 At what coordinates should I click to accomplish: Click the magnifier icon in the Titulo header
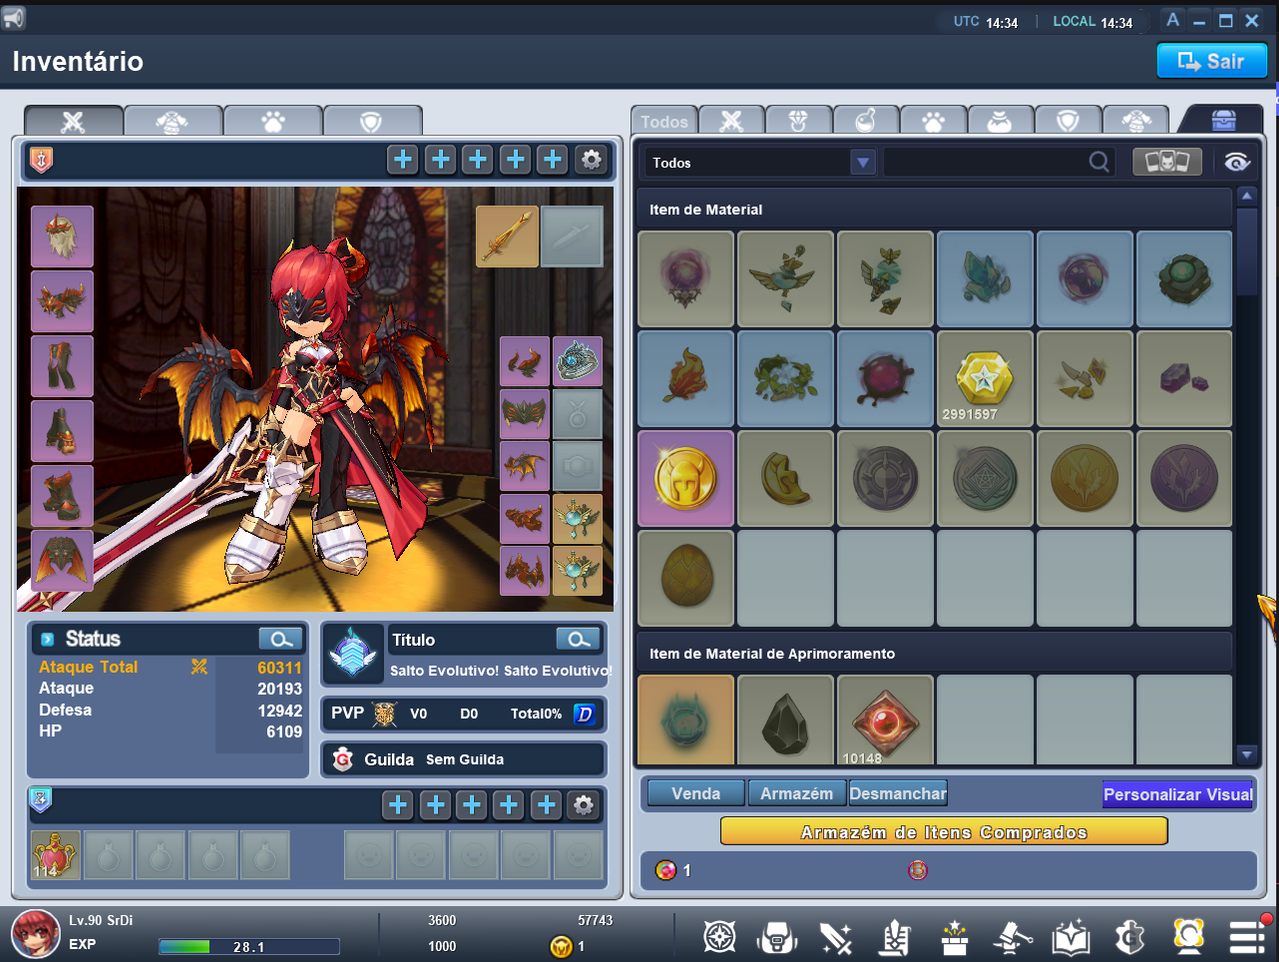tap(578, 639)
